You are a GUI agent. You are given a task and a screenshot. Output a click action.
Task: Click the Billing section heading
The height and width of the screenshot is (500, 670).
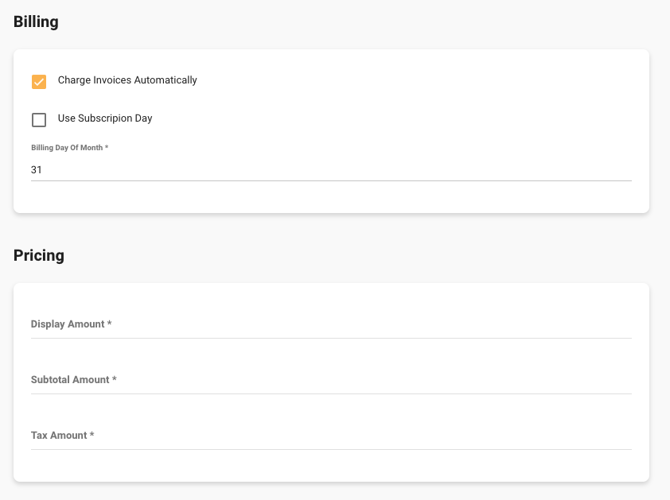[36, 22]
